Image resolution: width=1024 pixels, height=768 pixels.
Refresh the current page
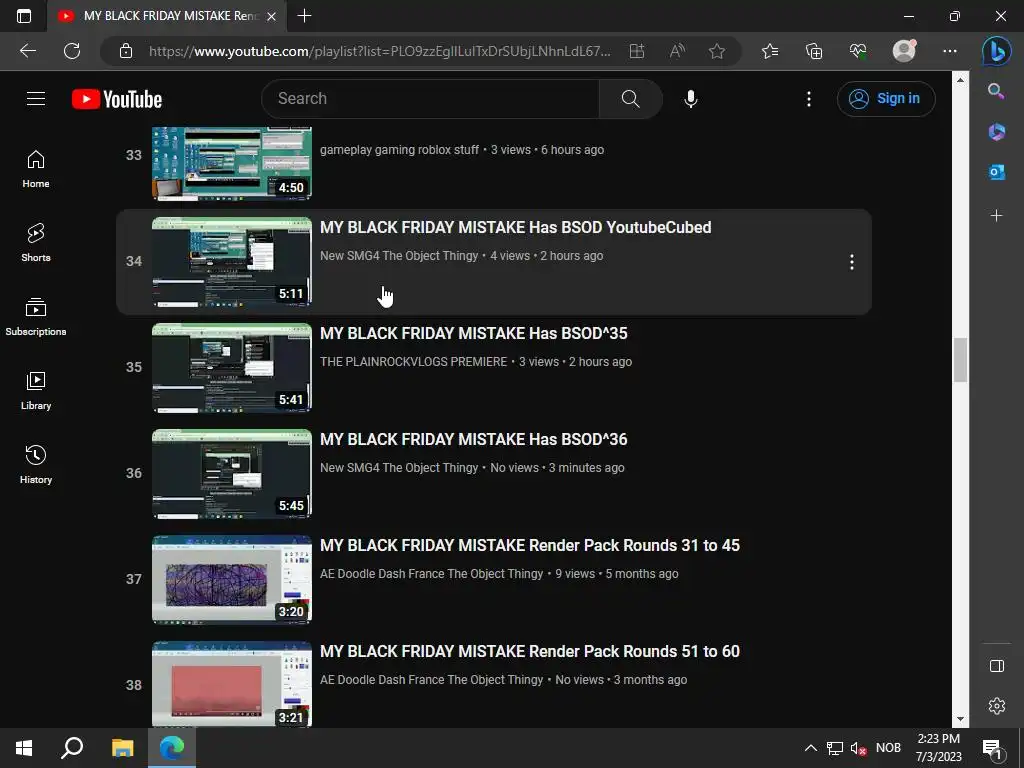point(72,51)
